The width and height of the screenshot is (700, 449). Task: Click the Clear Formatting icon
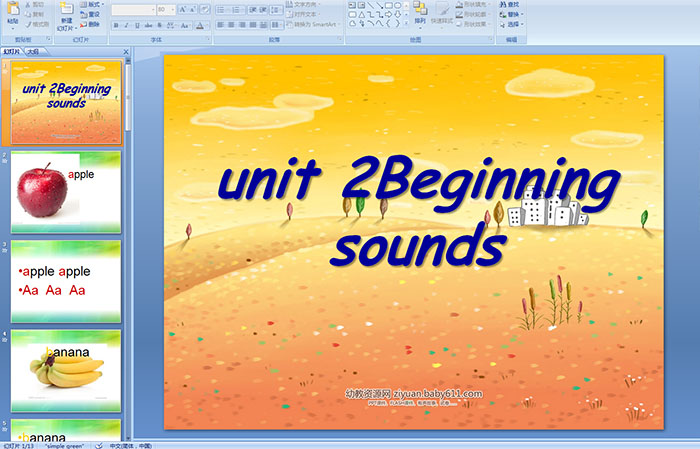(x=205, y=10)
